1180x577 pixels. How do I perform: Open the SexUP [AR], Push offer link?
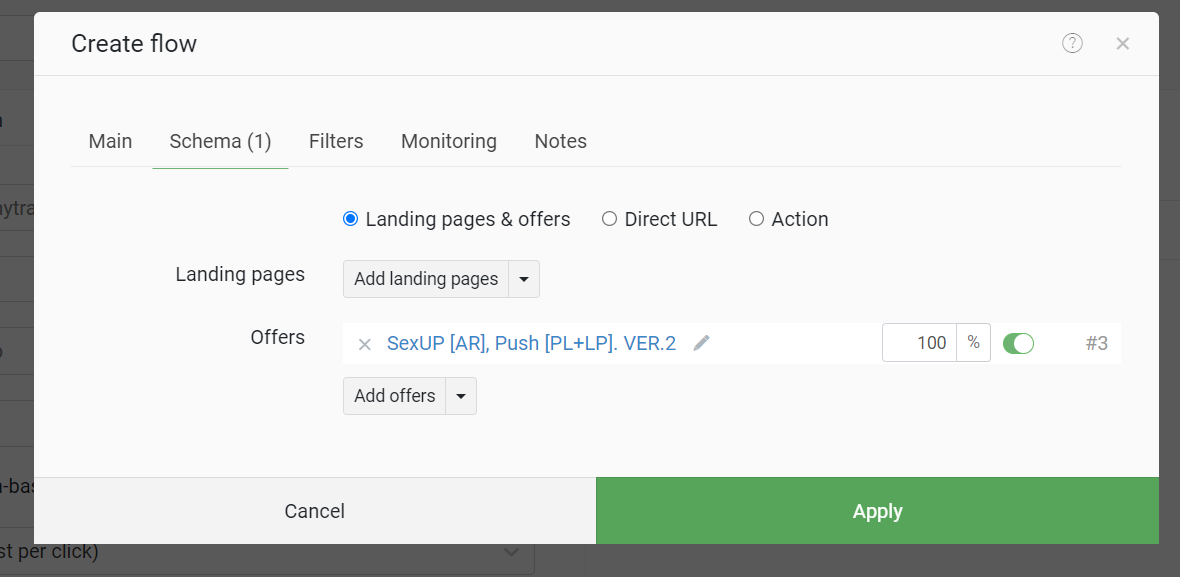point(531,343)
